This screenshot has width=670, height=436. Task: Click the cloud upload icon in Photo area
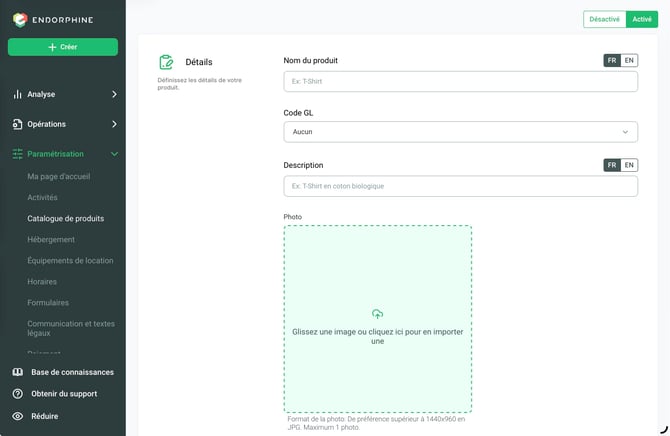point(377,314)
